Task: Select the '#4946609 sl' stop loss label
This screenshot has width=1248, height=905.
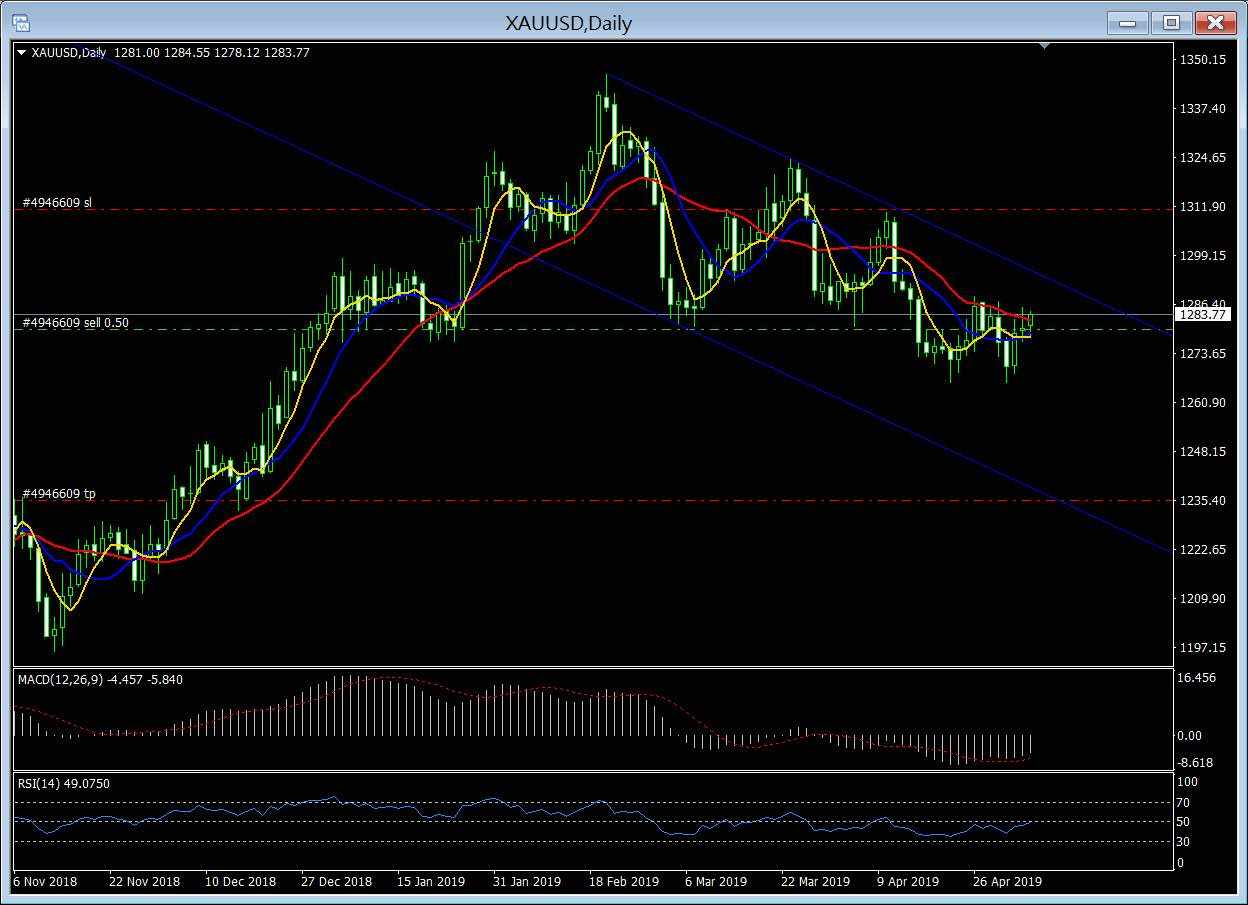Action: (x=56, y=203)
